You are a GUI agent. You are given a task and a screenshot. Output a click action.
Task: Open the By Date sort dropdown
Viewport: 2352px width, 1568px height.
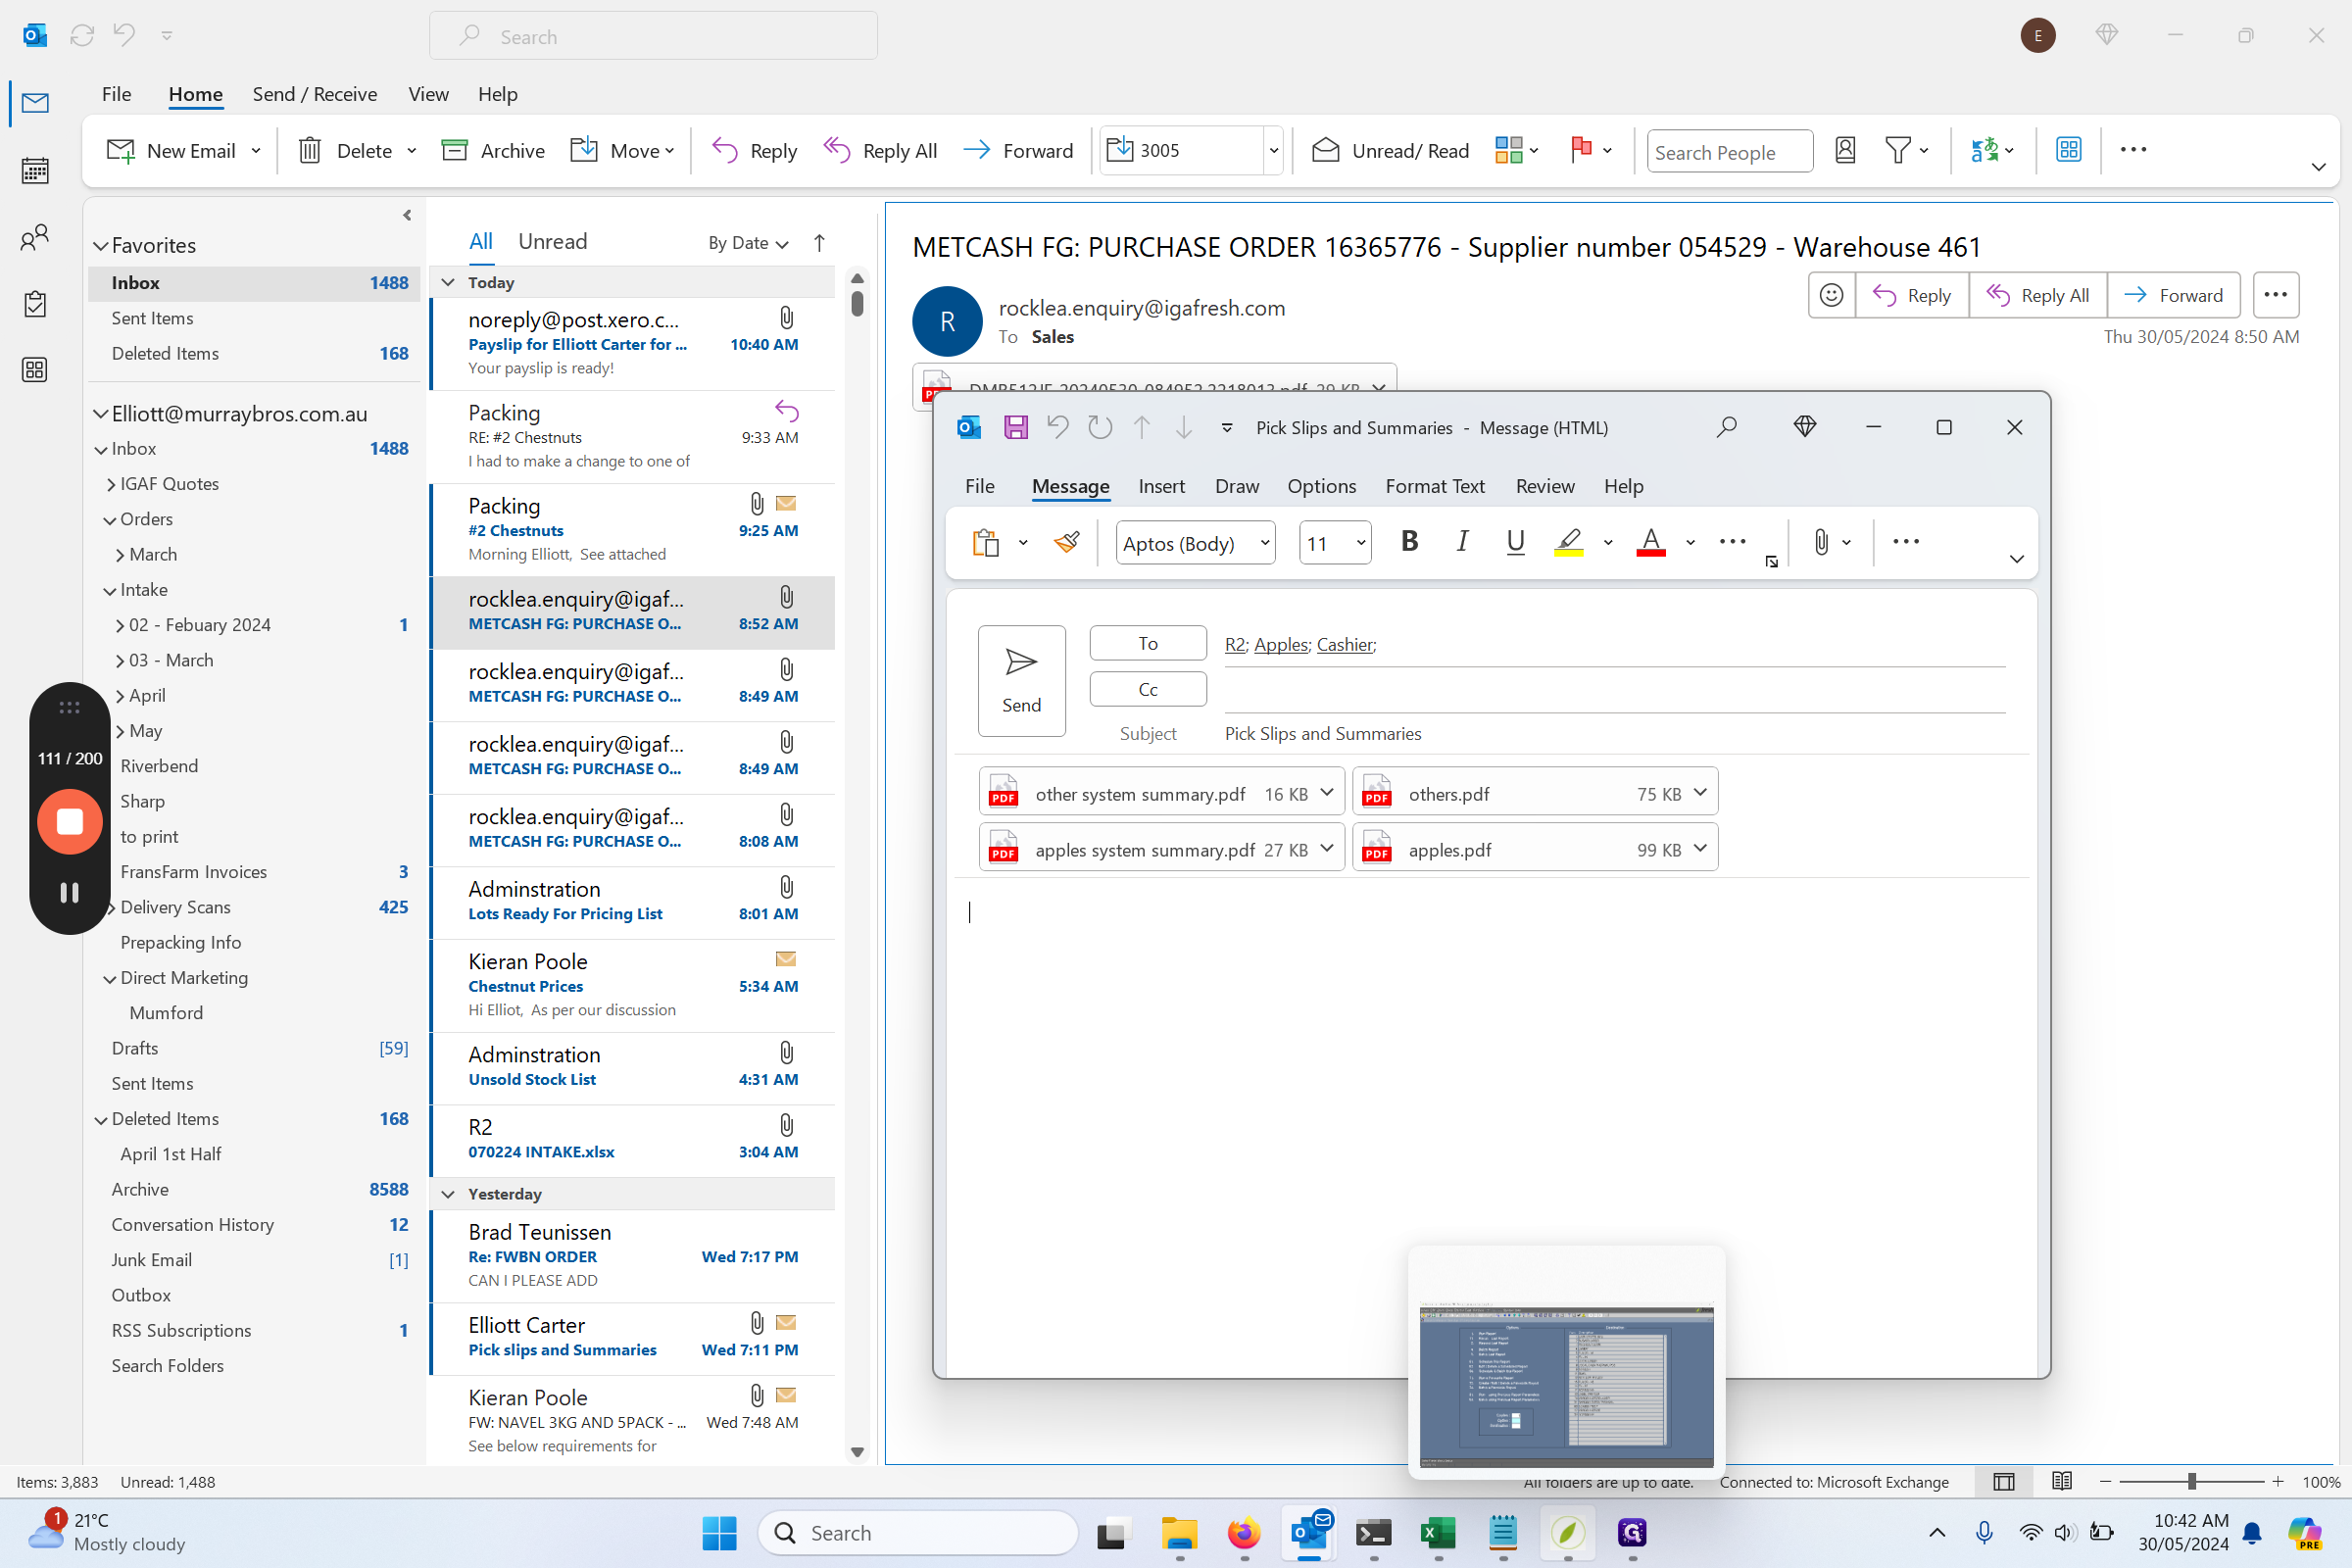click(x=748, y=243)
